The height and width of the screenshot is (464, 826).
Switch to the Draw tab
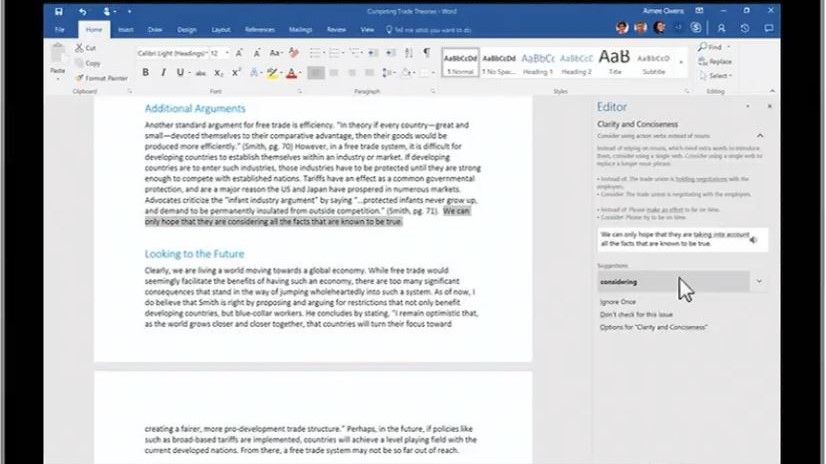point(155,29)
